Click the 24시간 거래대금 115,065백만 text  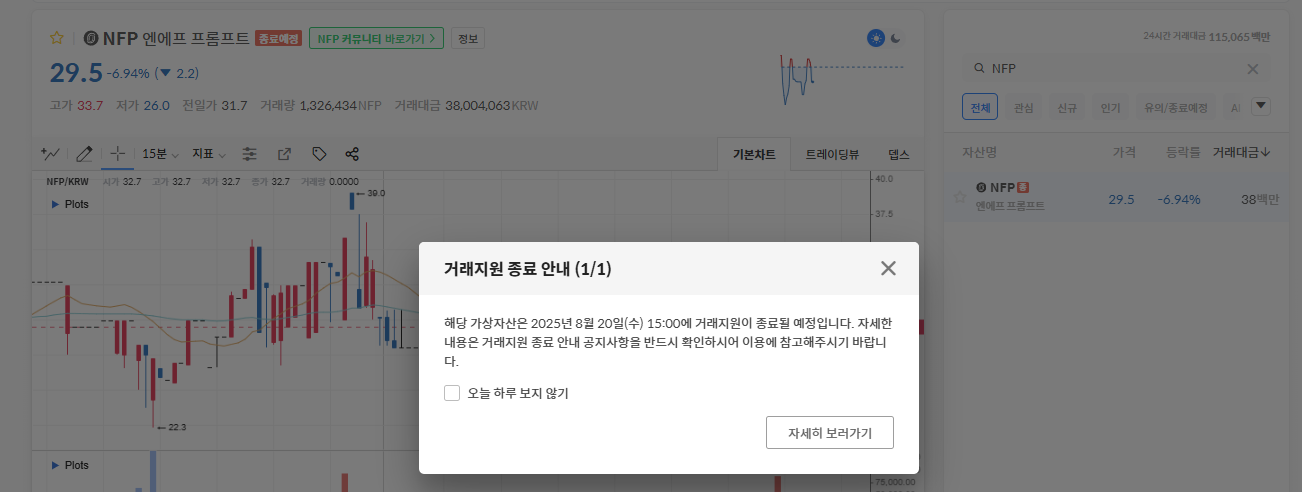(x=1206, y=36)
